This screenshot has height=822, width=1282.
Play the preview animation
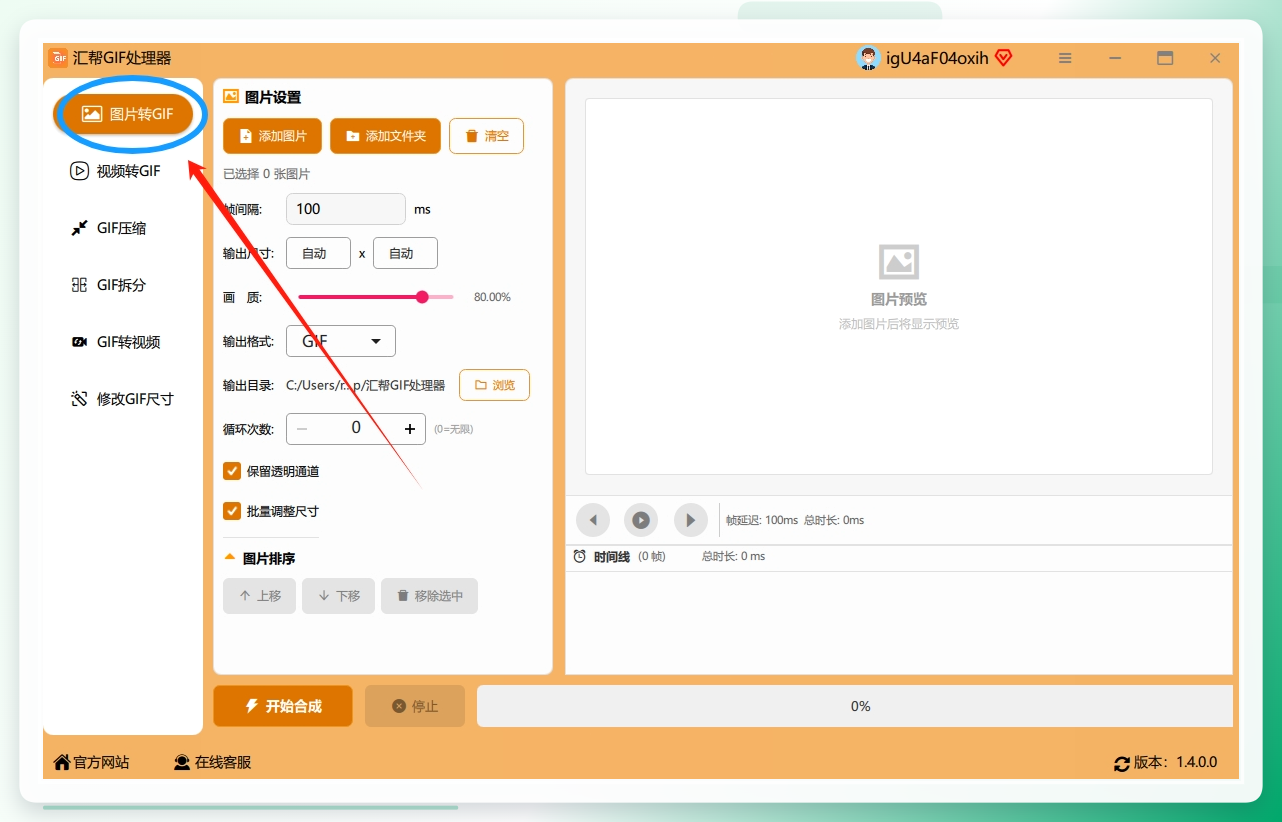coord(641,520)
